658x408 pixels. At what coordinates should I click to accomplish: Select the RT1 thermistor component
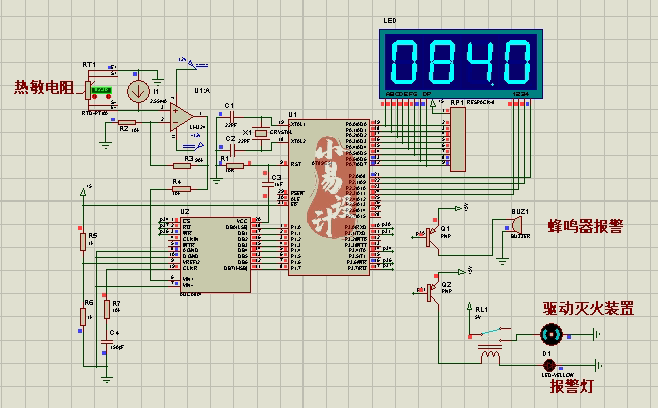tap(89, 90)
